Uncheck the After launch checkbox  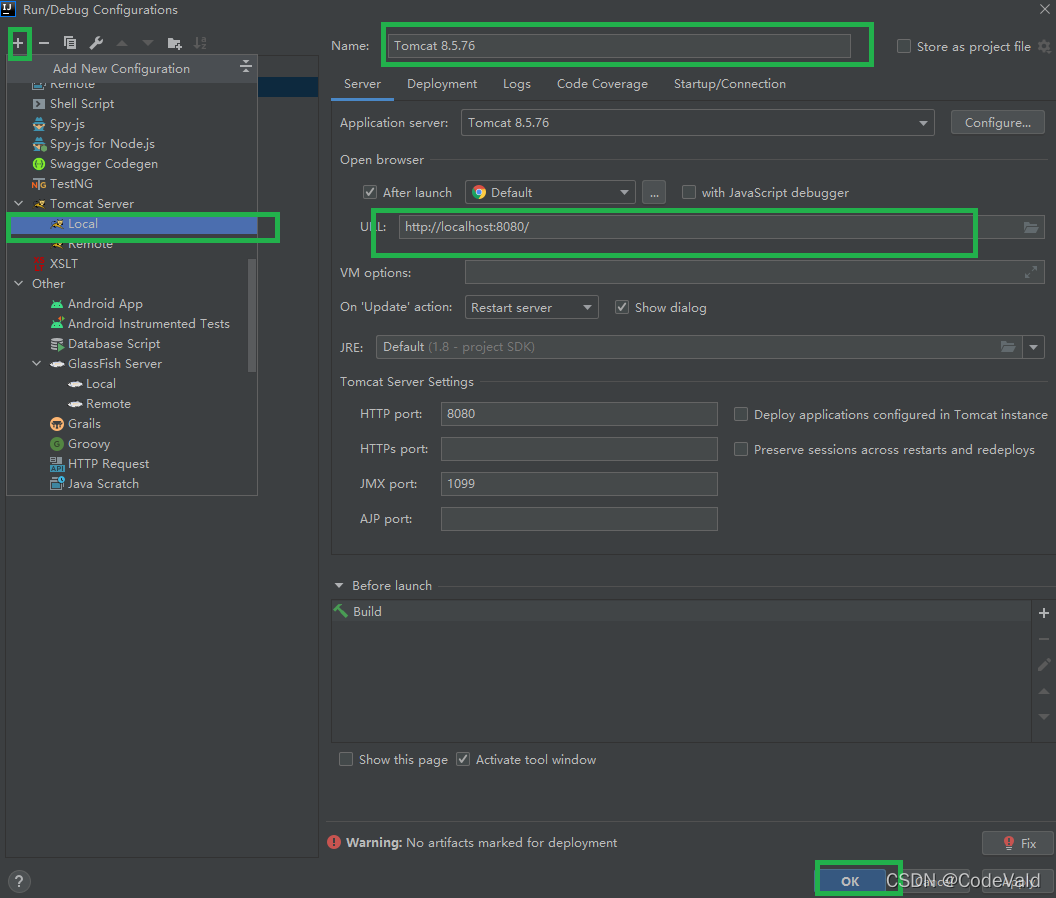370,192
